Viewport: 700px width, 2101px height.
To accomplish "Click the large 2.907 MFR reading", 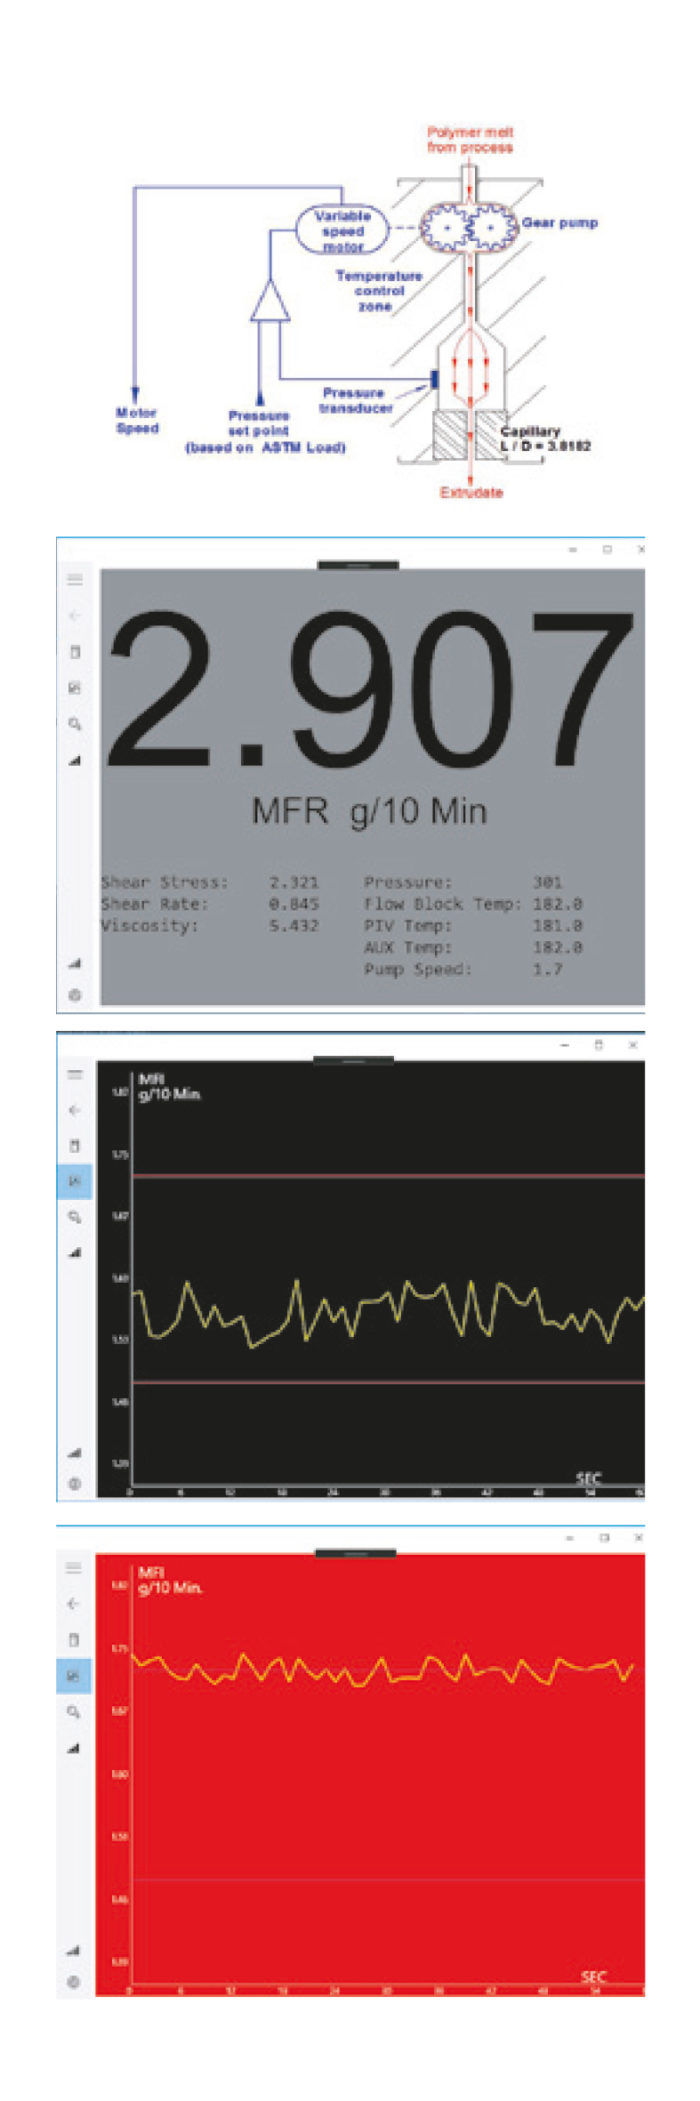I will (x=370, y=692).
